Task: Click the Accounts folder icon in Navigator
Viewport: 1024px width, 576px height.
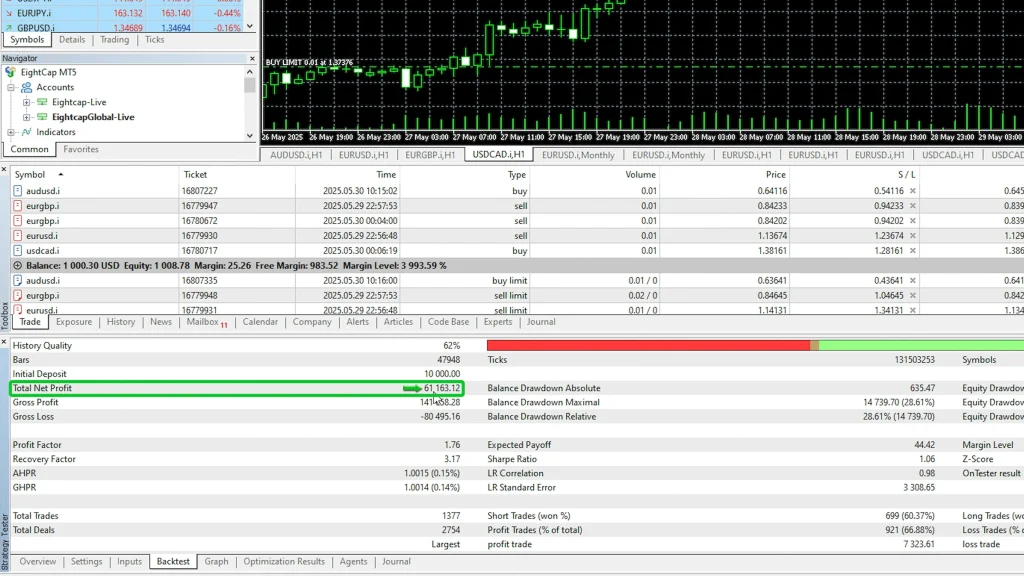Action: pos(27,88)
